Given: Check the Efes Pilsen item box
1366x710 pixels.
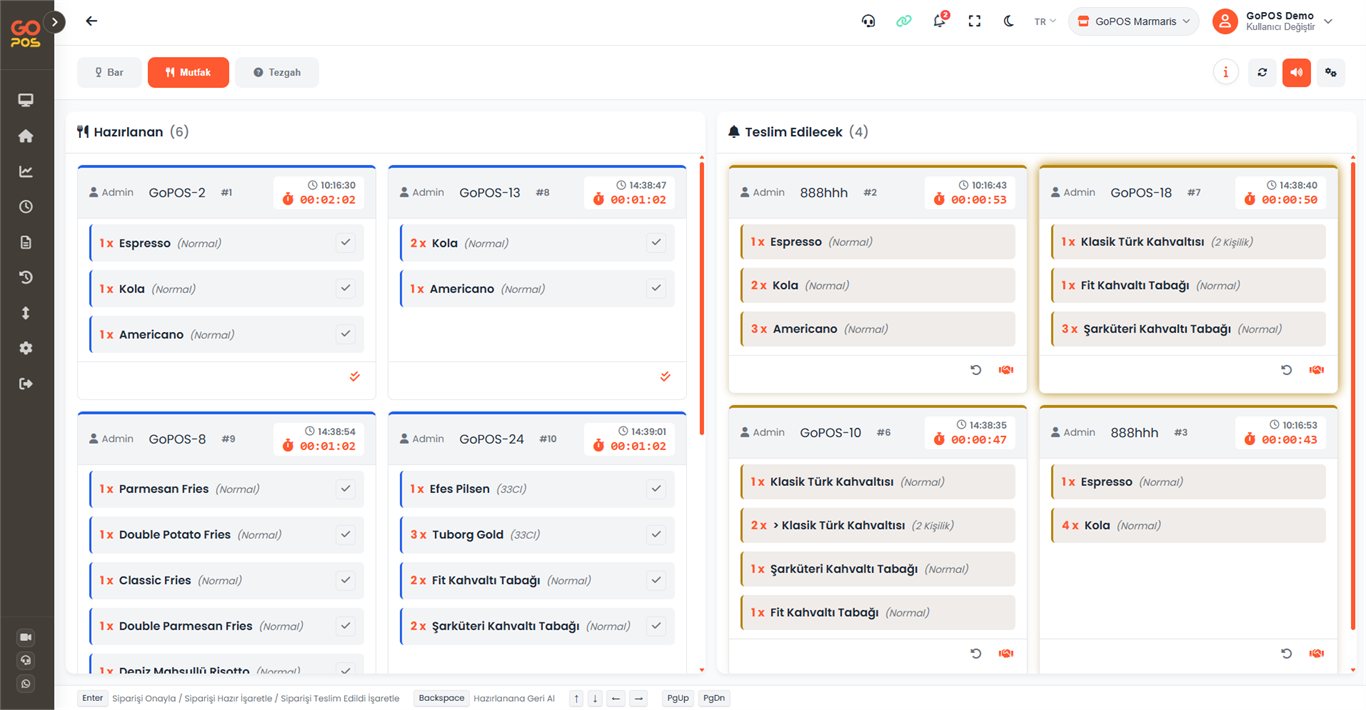Looking at the screenshot, I should click(656, 489).
